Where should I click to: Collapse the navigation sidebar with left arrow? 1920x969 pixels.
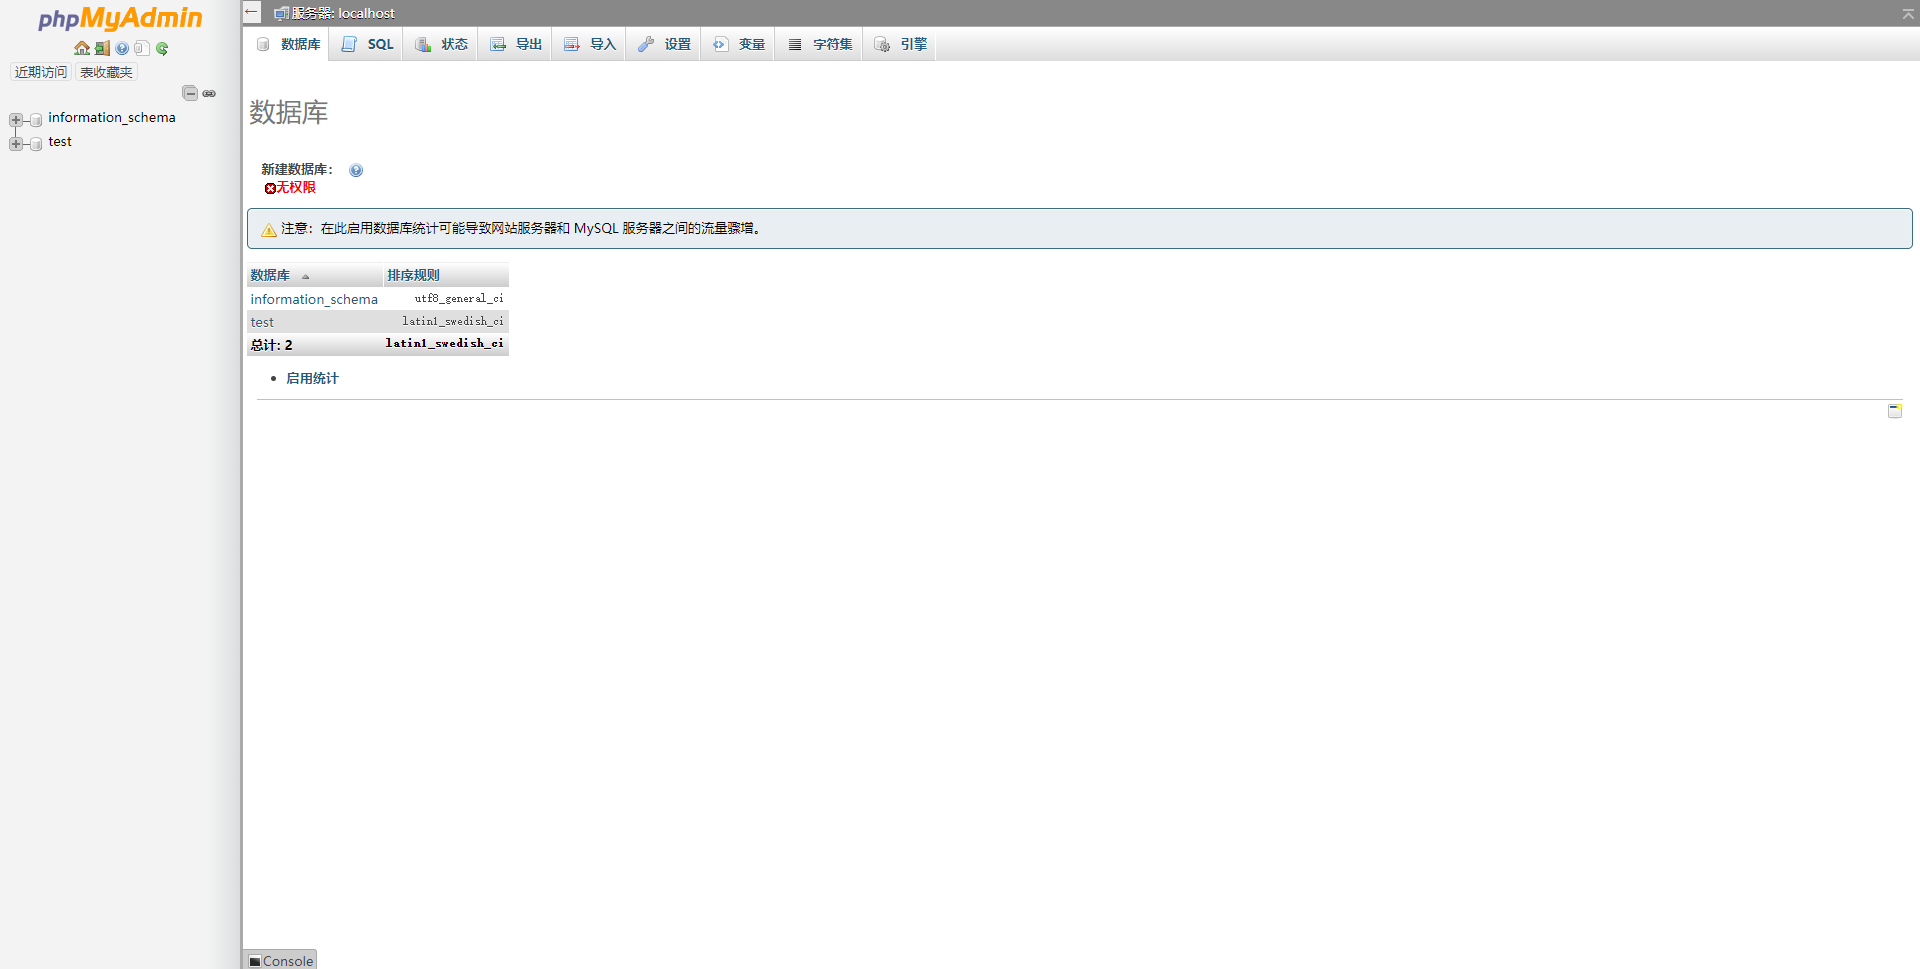point(251,12)
